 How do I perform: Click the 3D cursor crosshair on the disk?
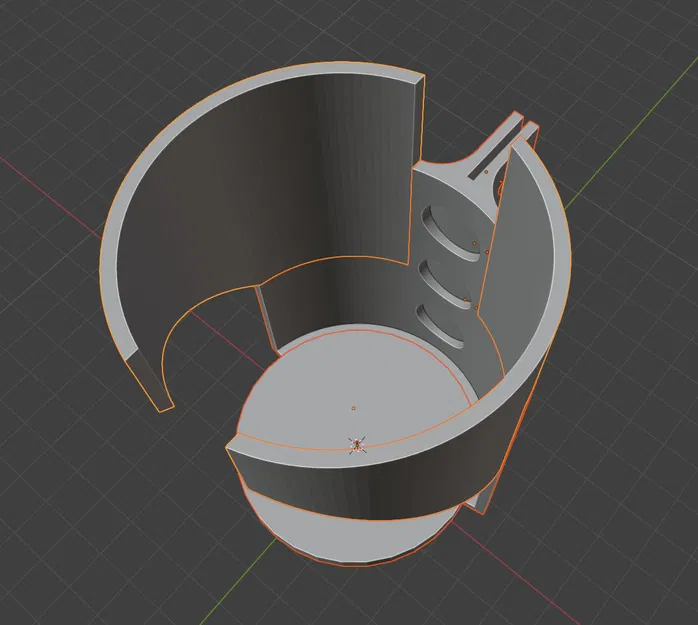pos(357,445)
